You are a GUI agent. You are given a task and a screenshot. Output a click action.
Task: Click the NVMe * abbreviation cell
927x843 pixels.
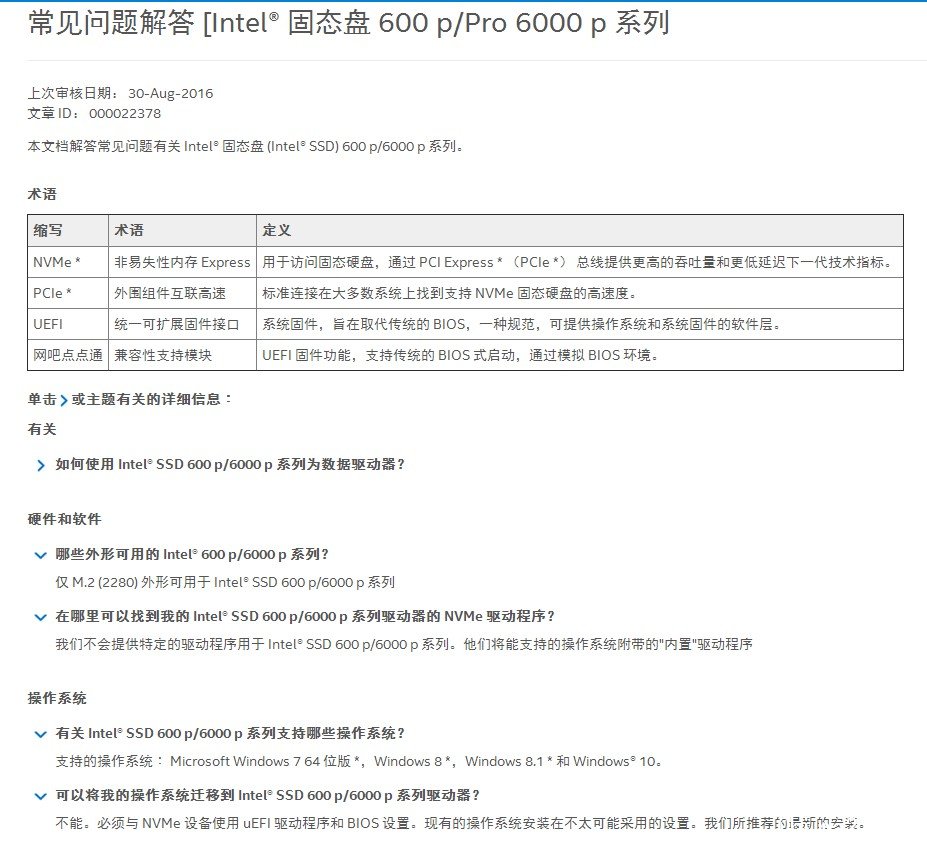[68, 262]
